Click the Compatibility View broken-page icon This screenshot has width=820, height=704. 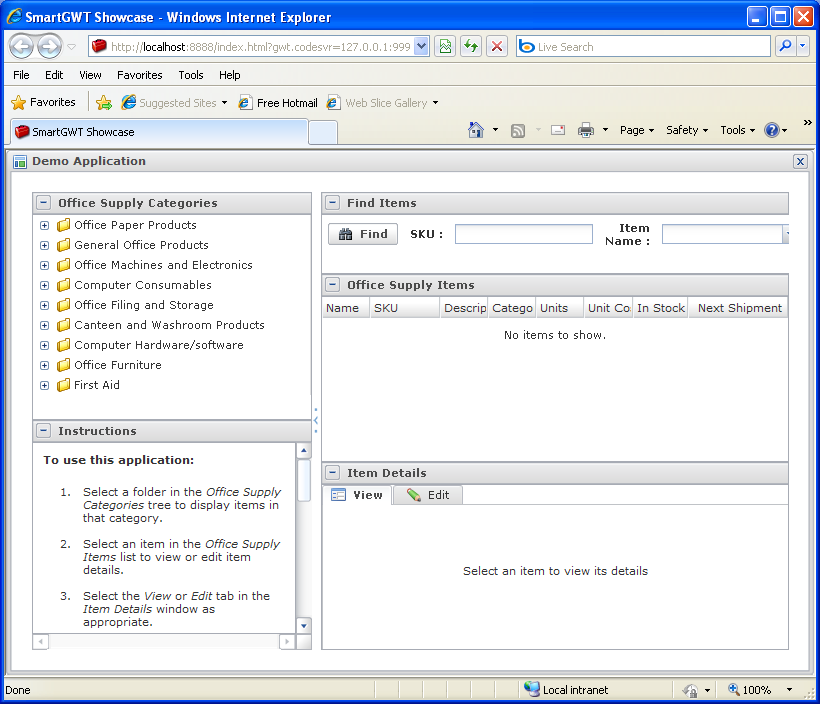click(445, 47)
